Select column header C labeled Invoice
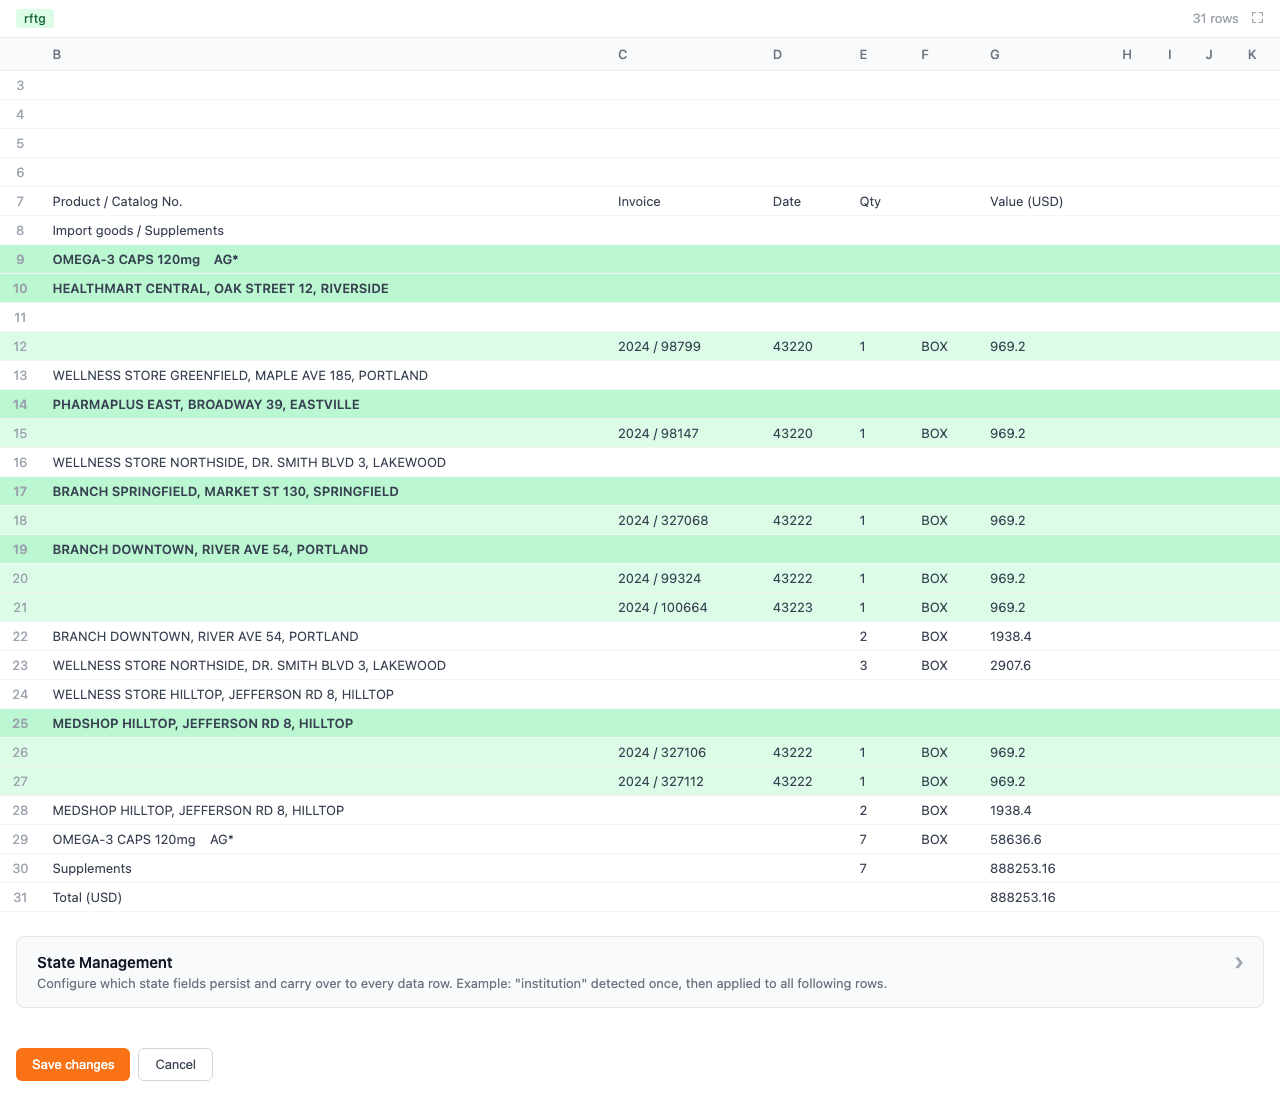Screen dimensions: 1280x1097 (x=622, y=54)
